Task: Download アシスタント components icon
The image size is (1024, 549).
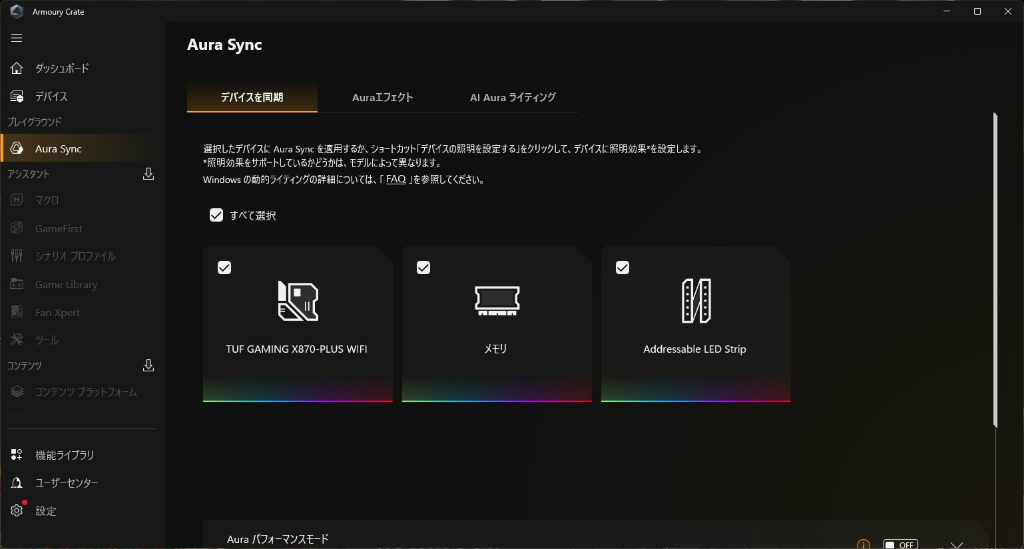Action: 148,174
